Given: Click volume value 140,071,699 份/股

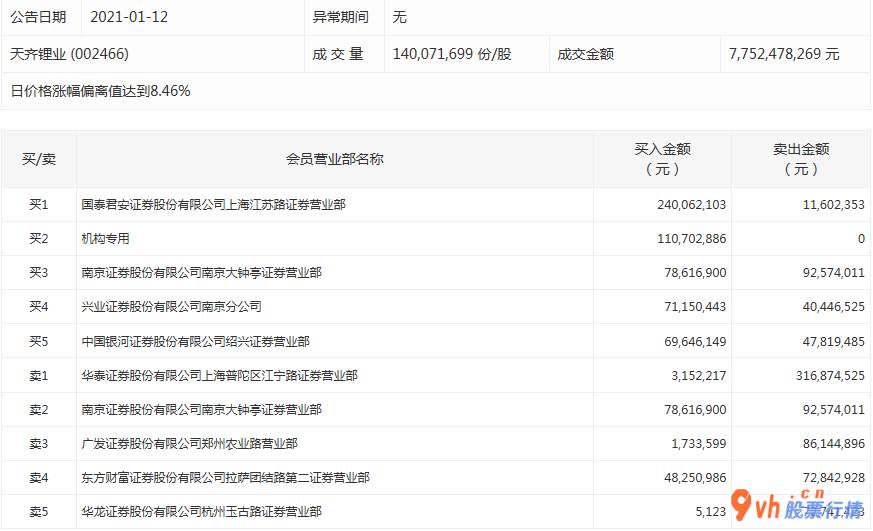Looking at the screenshot, I should pyautogui.click(x=452, y=54).
